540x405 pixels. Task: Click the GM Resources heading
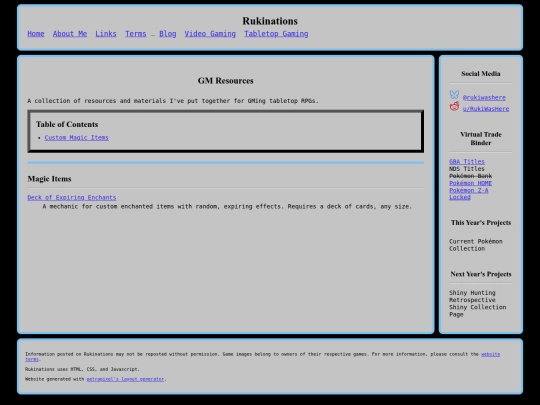(x=226, y=81)
